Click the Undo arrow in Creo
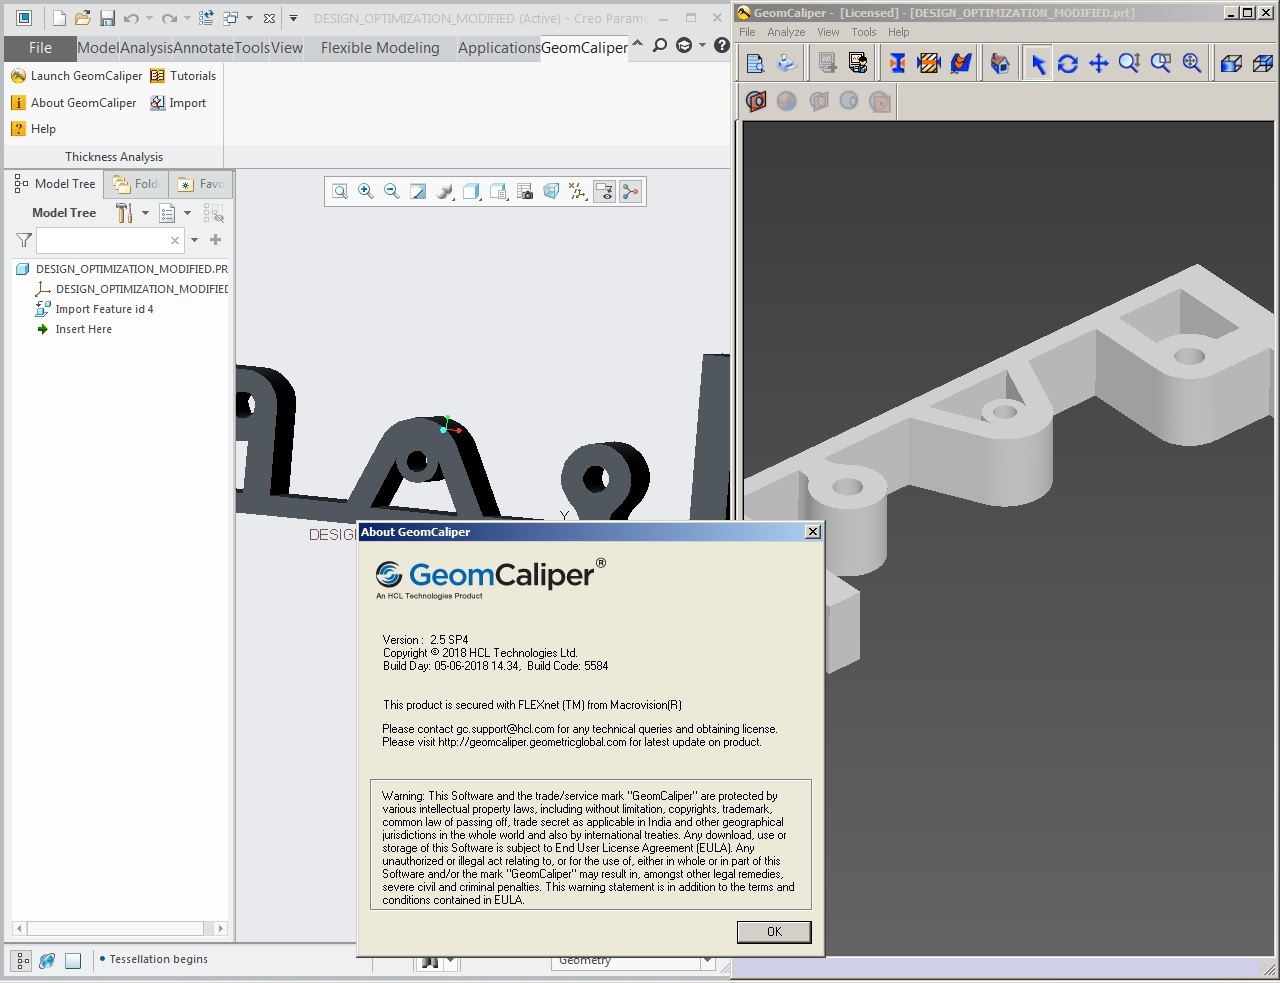The image size is (1280, 983). 131,18
